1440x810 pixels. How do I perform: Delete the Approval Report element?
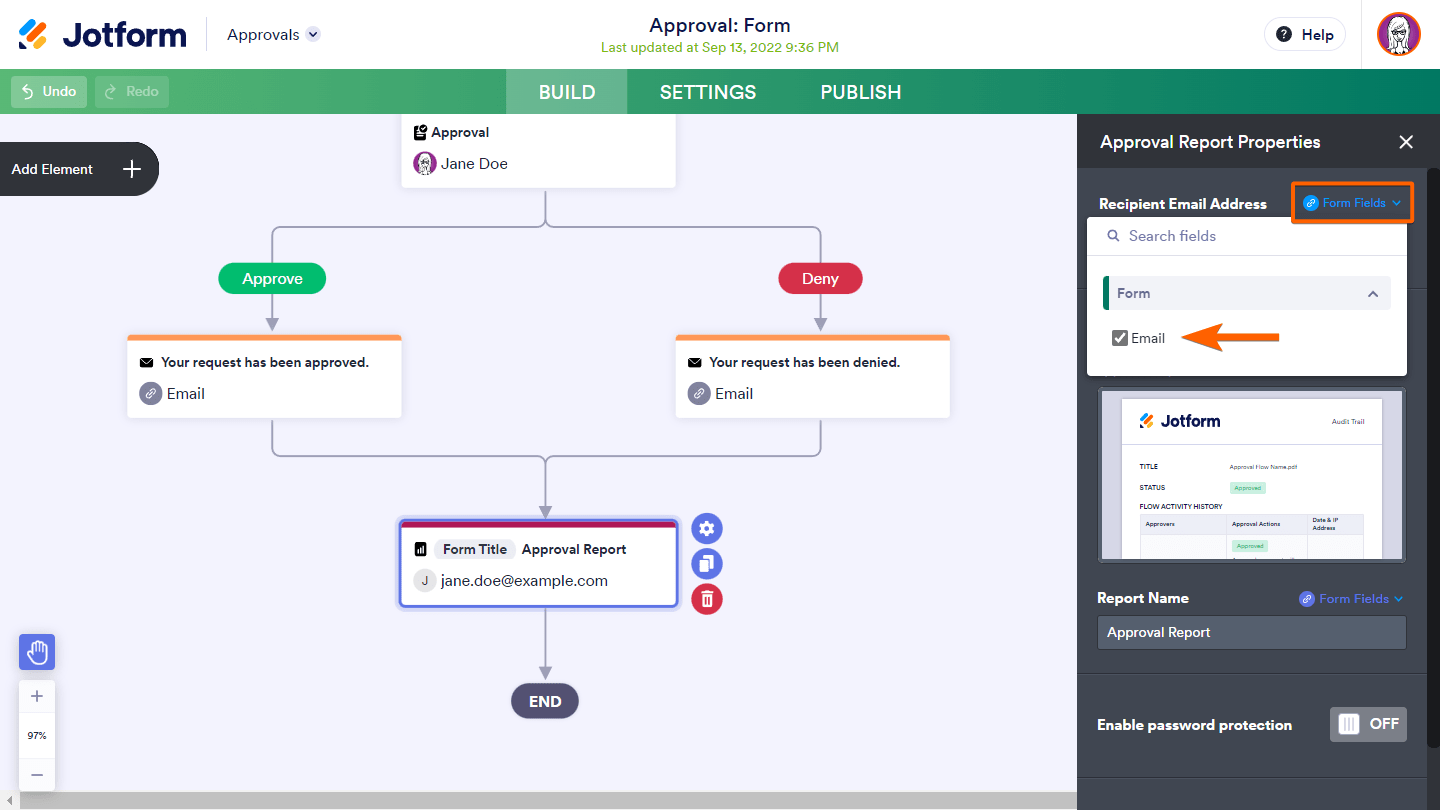coord(707,599)
